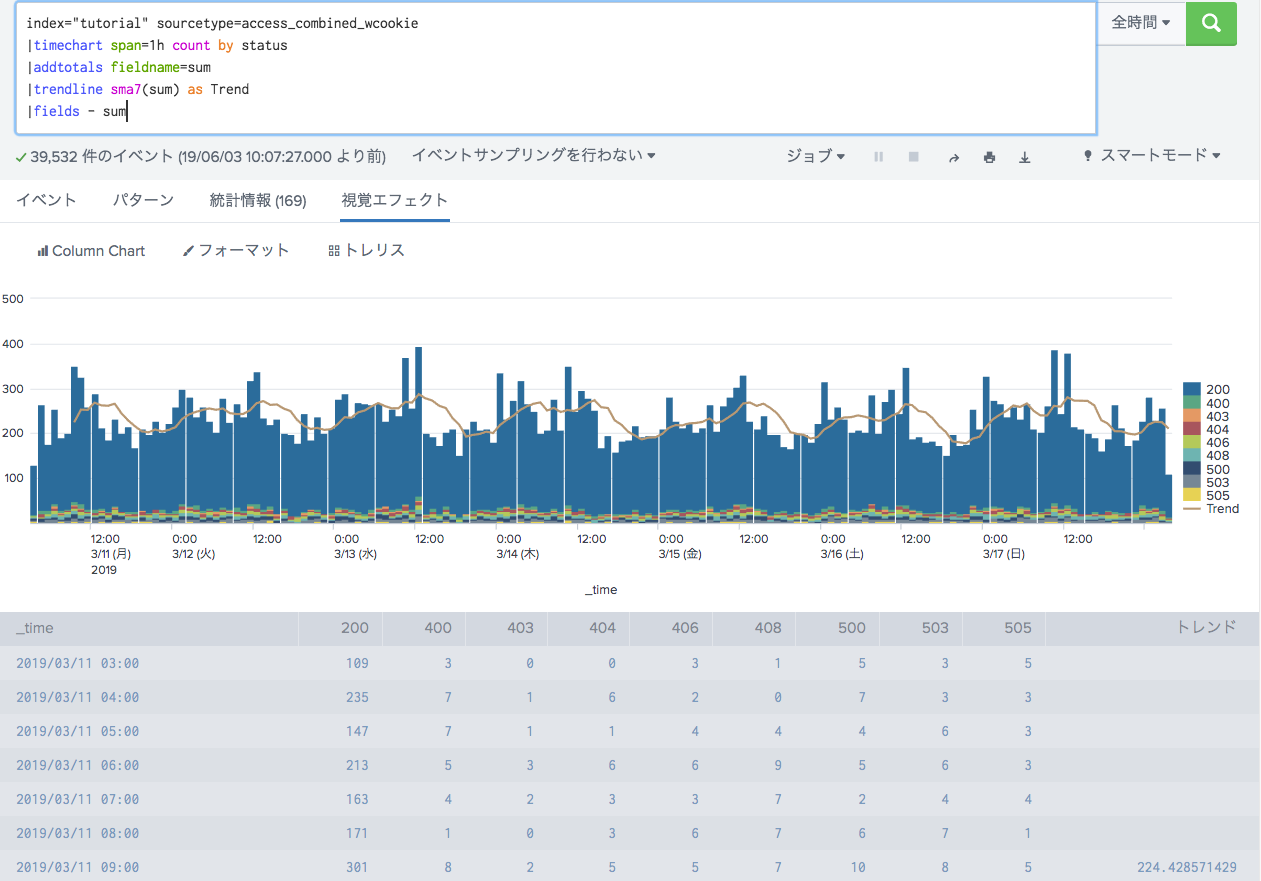Click the トレリス grid icon

point(367,250)
